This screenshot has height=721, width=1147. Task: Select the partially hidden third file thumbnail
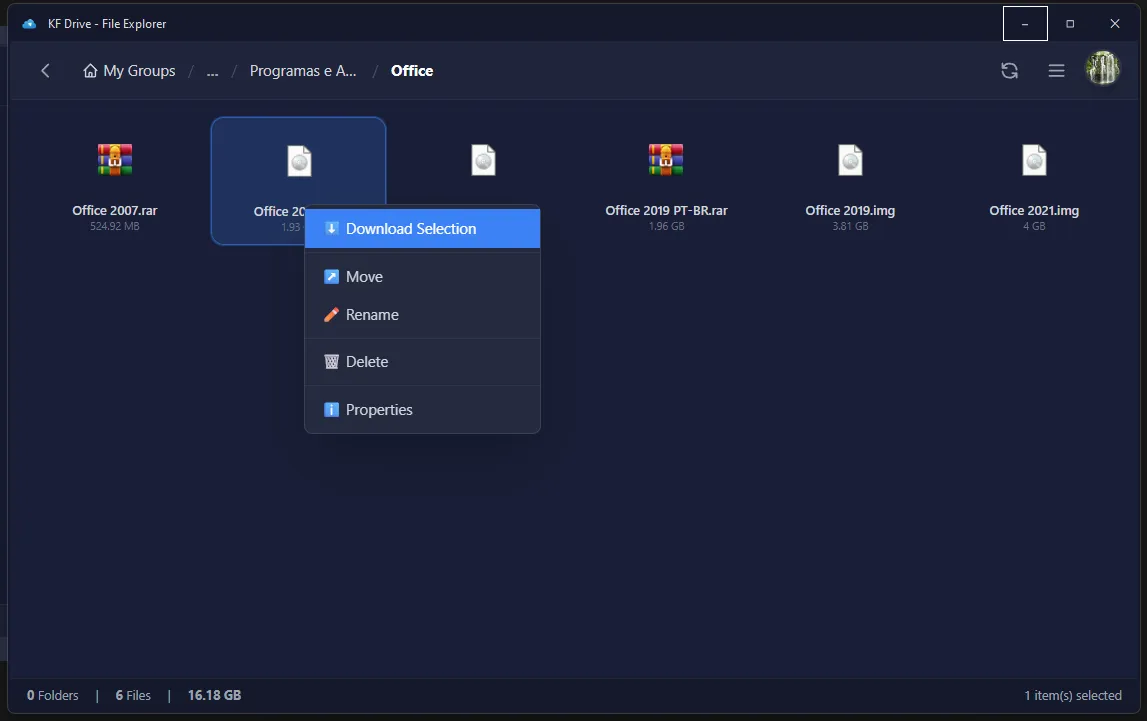click(x=483, y=160)
